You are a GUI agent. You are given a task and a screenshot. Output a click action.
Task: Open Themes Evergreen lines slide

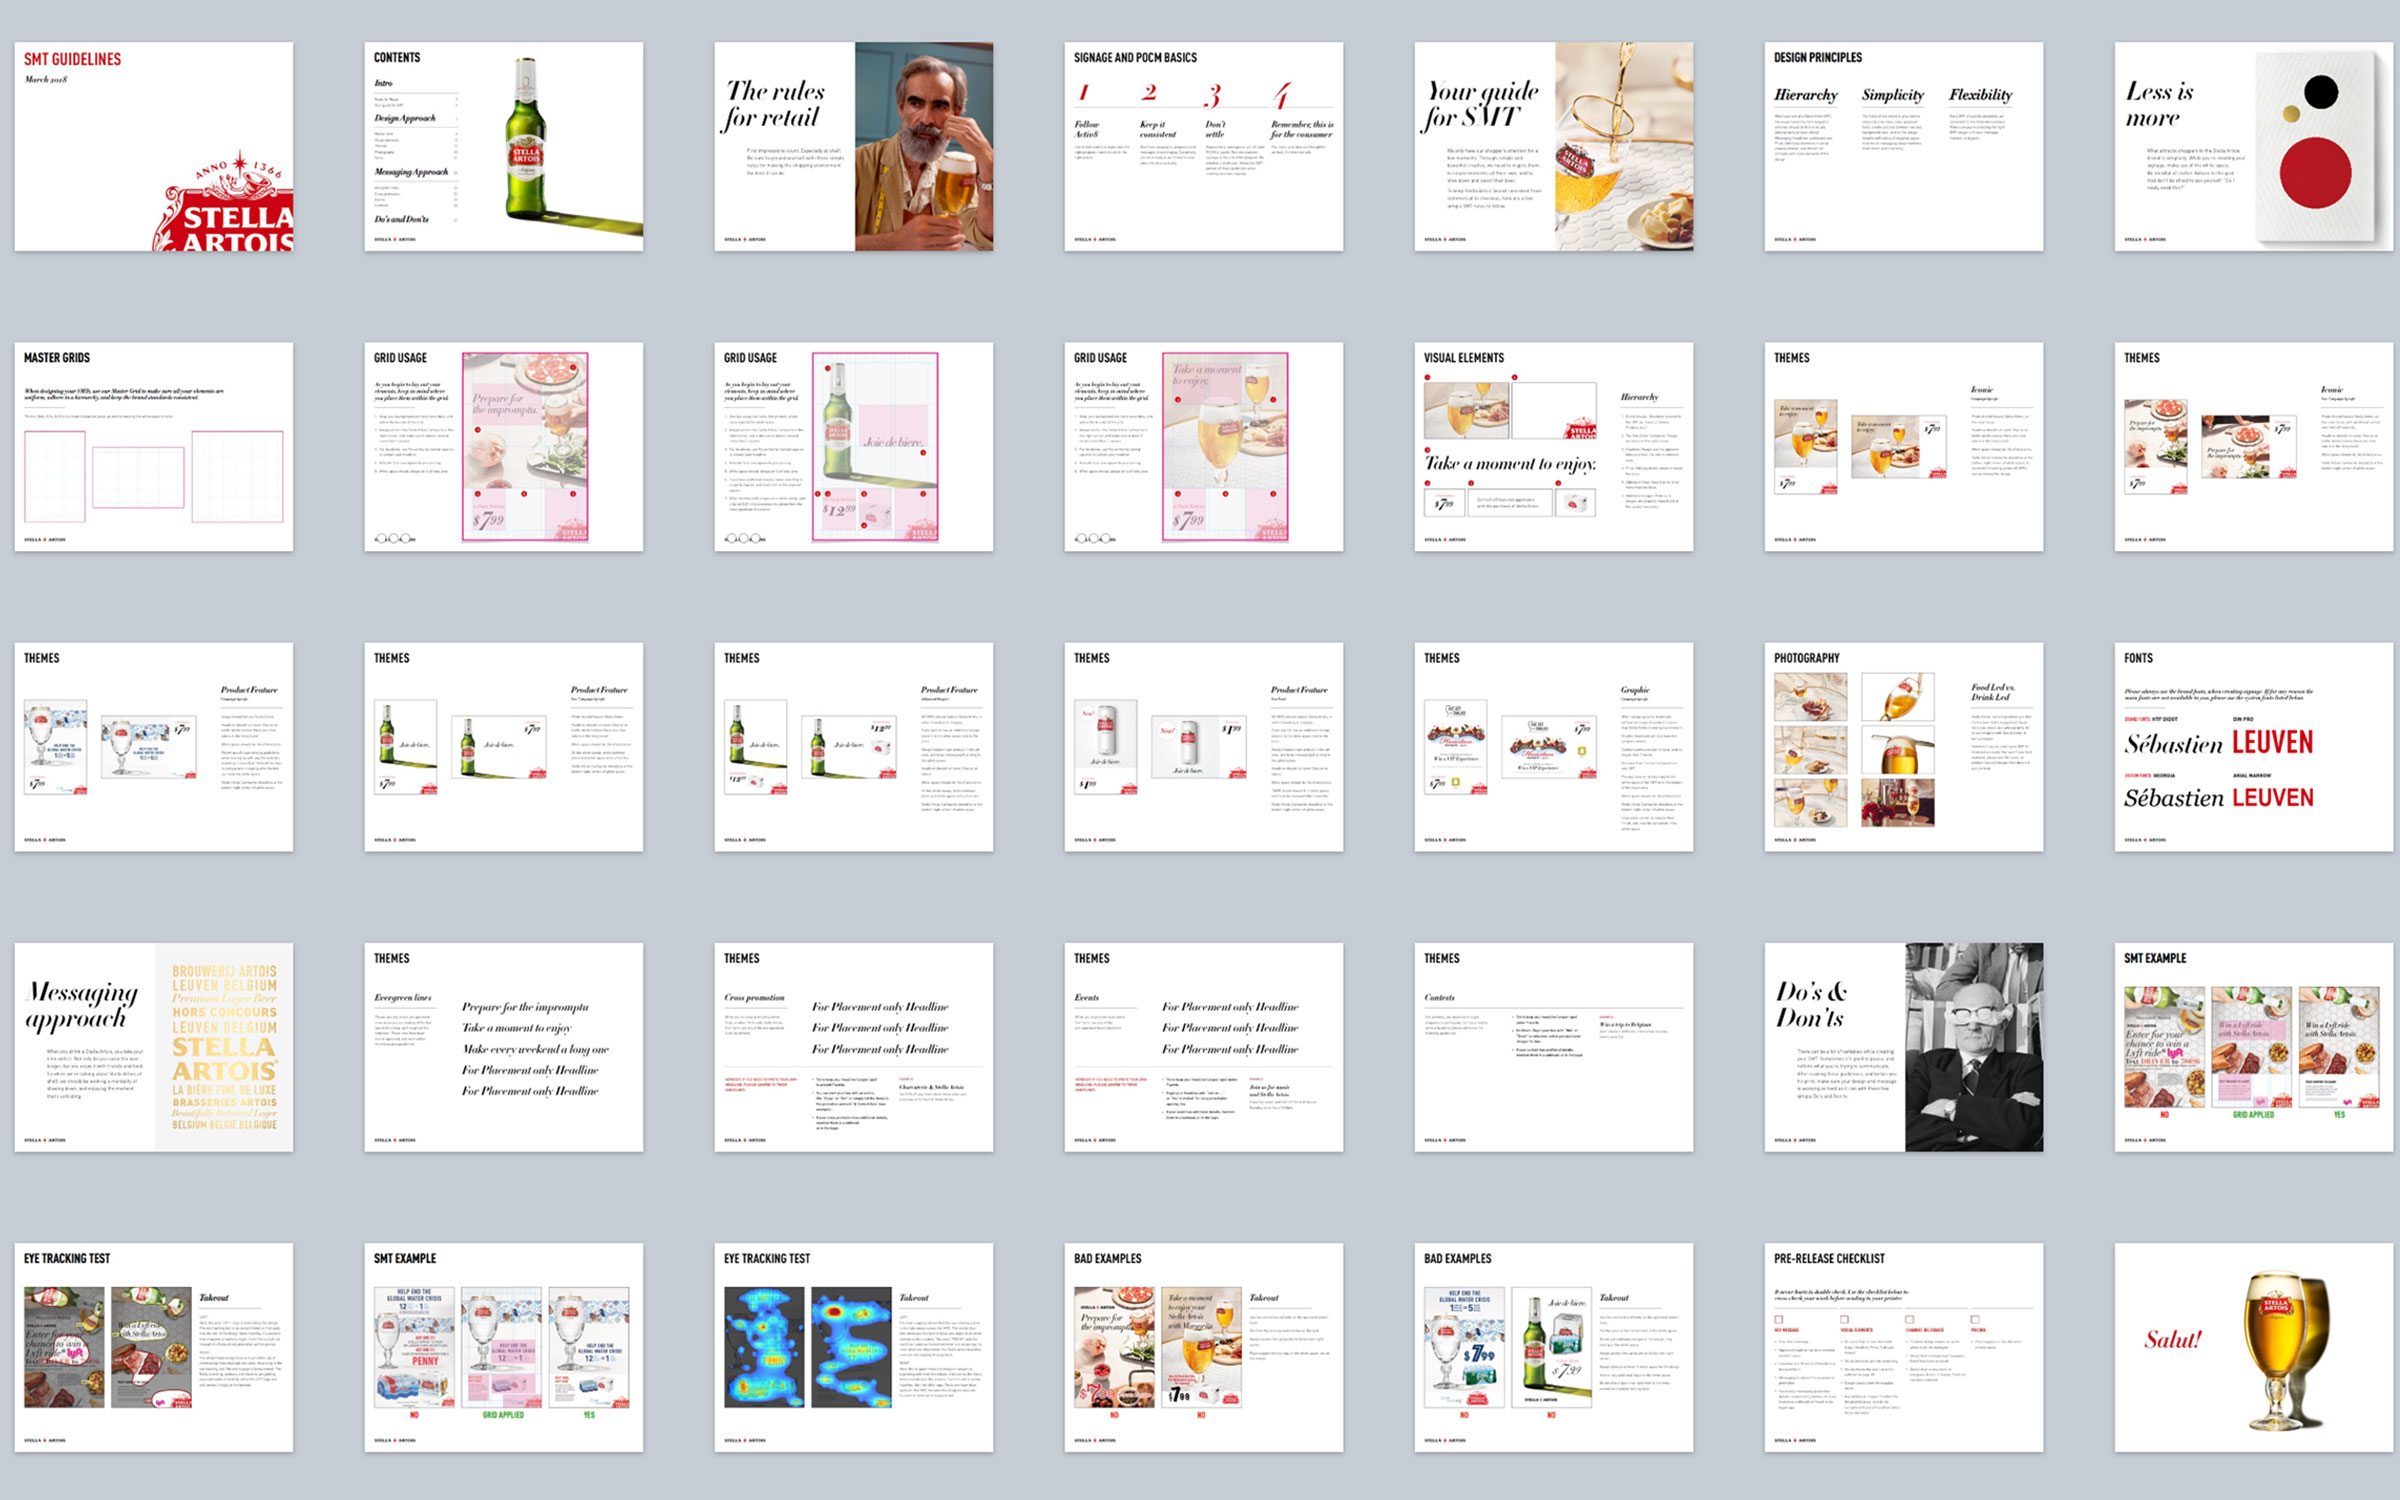coord(504,1047)
